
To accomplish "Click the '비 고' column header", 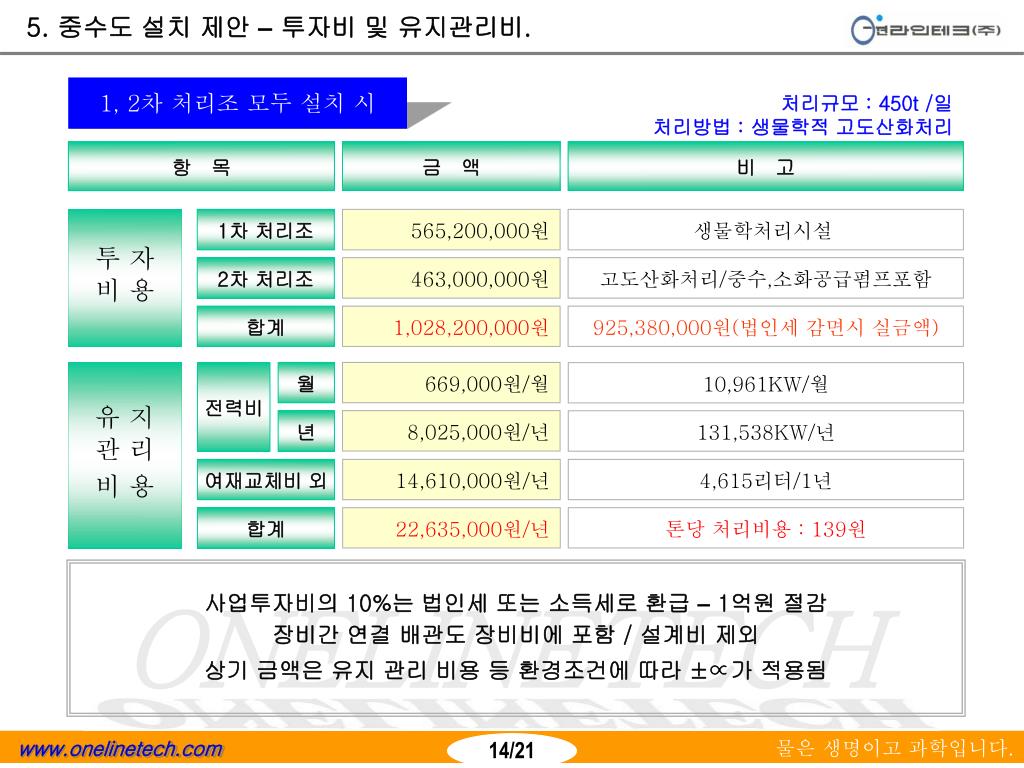I will click(765, 167).
